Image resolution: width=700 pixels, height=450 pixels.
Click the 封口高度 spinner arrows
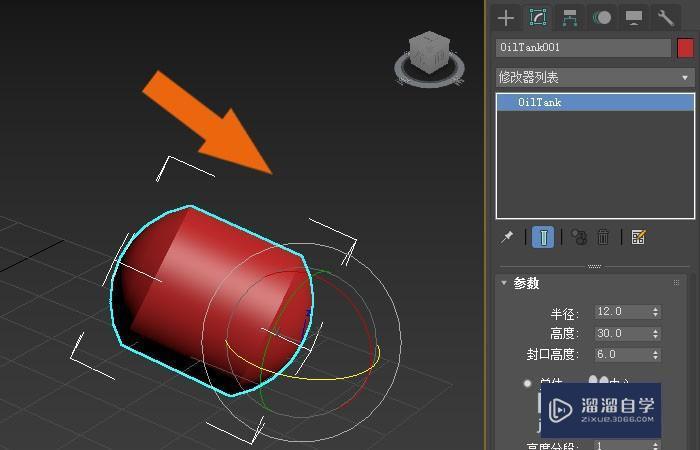pyautogui.click(x=655, y=354)
